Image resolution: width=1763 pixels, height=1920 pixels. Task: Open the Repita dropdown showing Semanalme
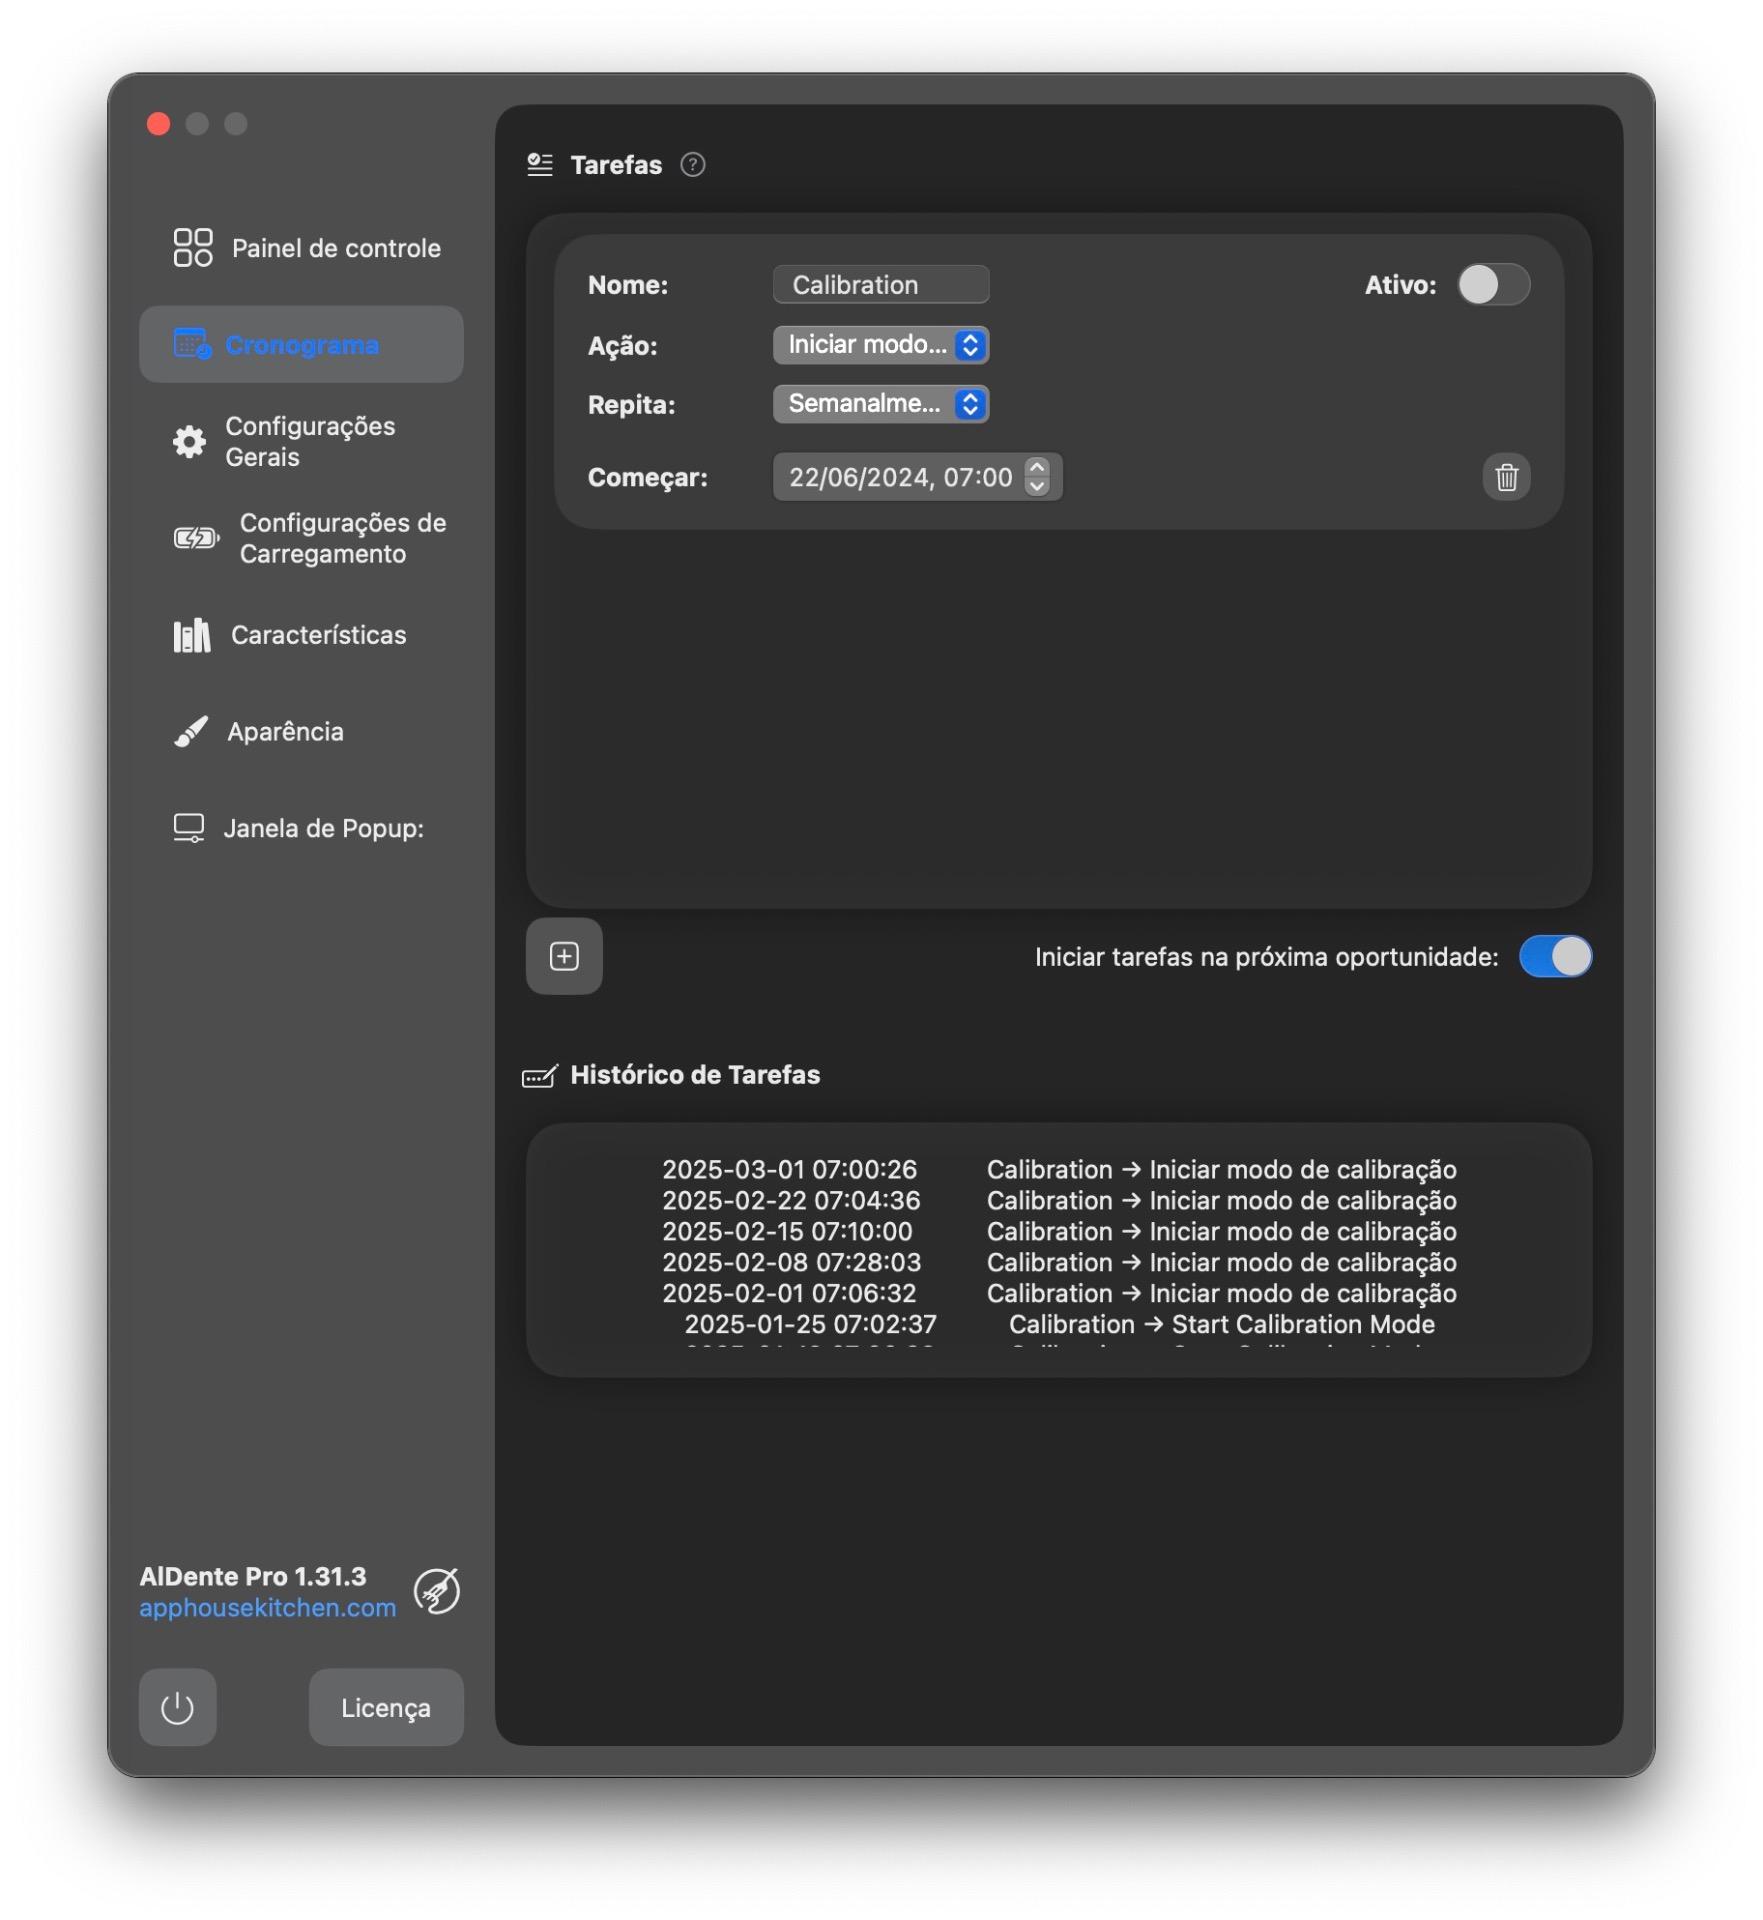[880, 404]
